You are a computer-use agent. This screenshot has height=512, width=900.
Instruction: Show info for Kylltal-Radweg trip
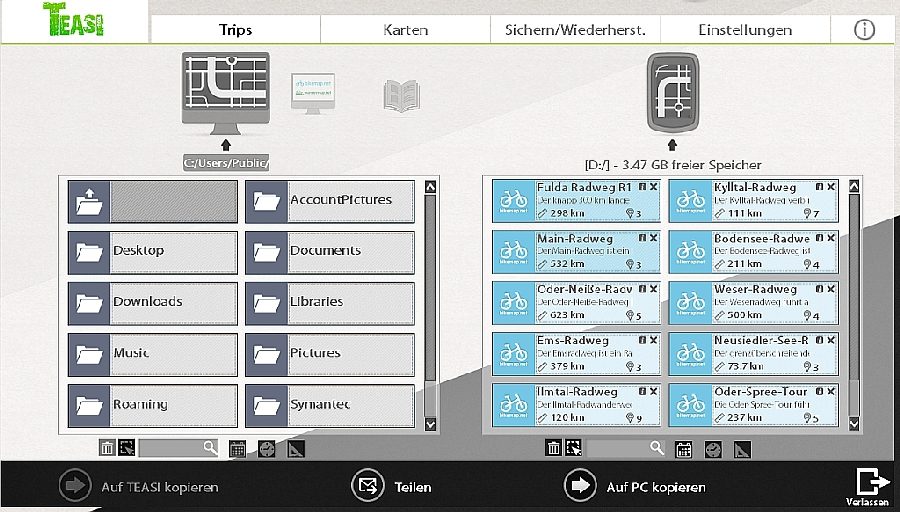[x=820, y=187]
